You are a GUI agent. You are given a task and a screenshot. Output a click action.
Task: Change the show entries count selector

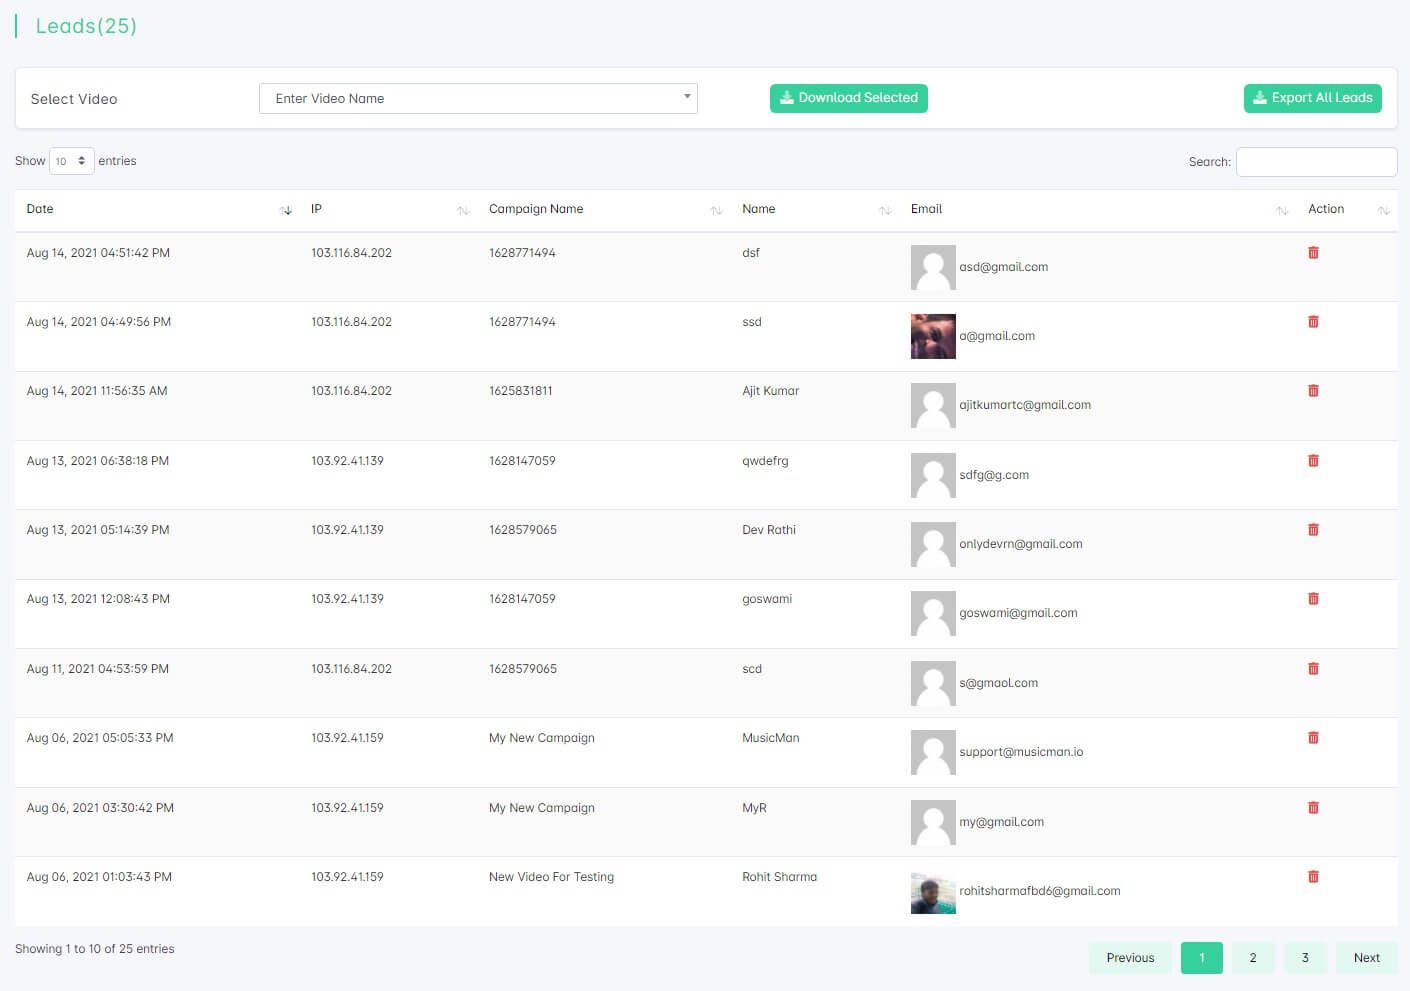[71, 161]
